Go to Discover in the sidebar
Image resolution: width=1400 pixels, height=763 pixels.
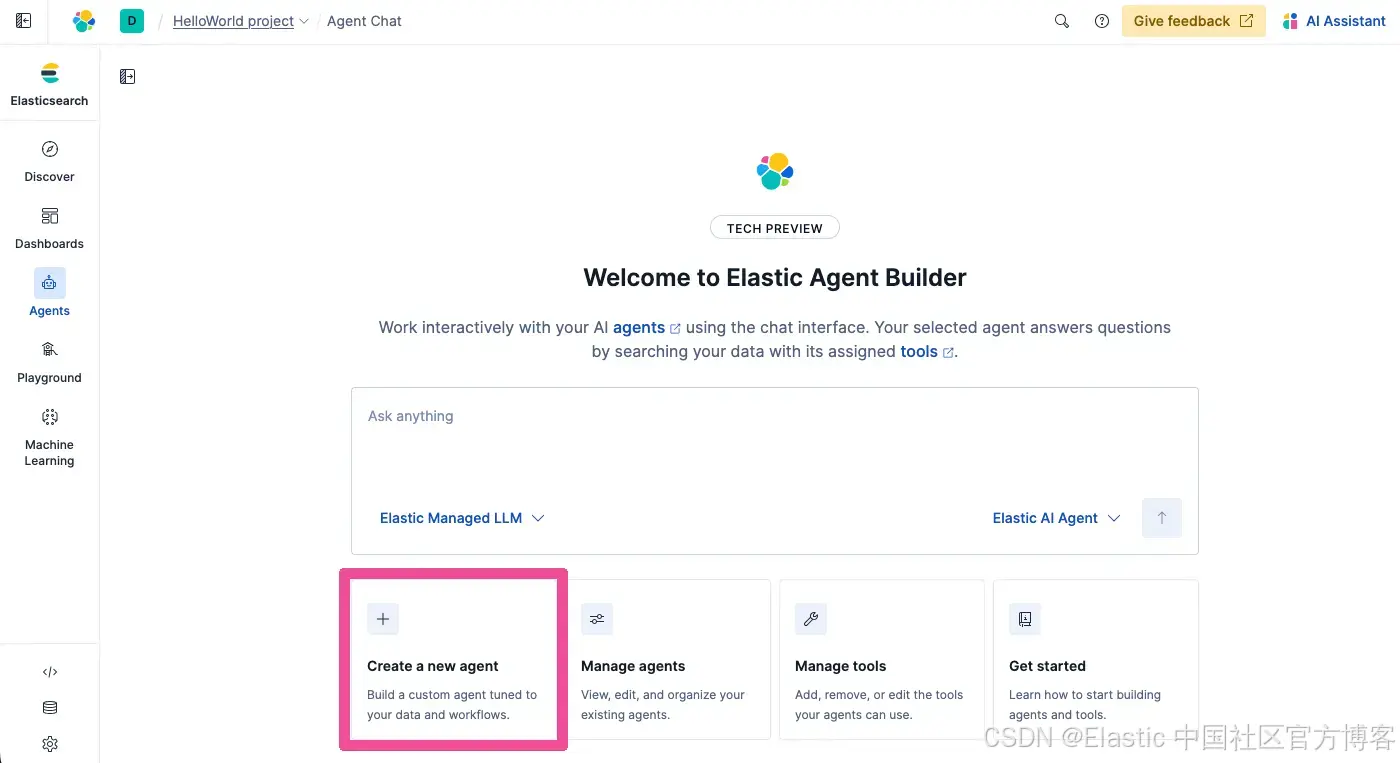click(x=49, y=162)
